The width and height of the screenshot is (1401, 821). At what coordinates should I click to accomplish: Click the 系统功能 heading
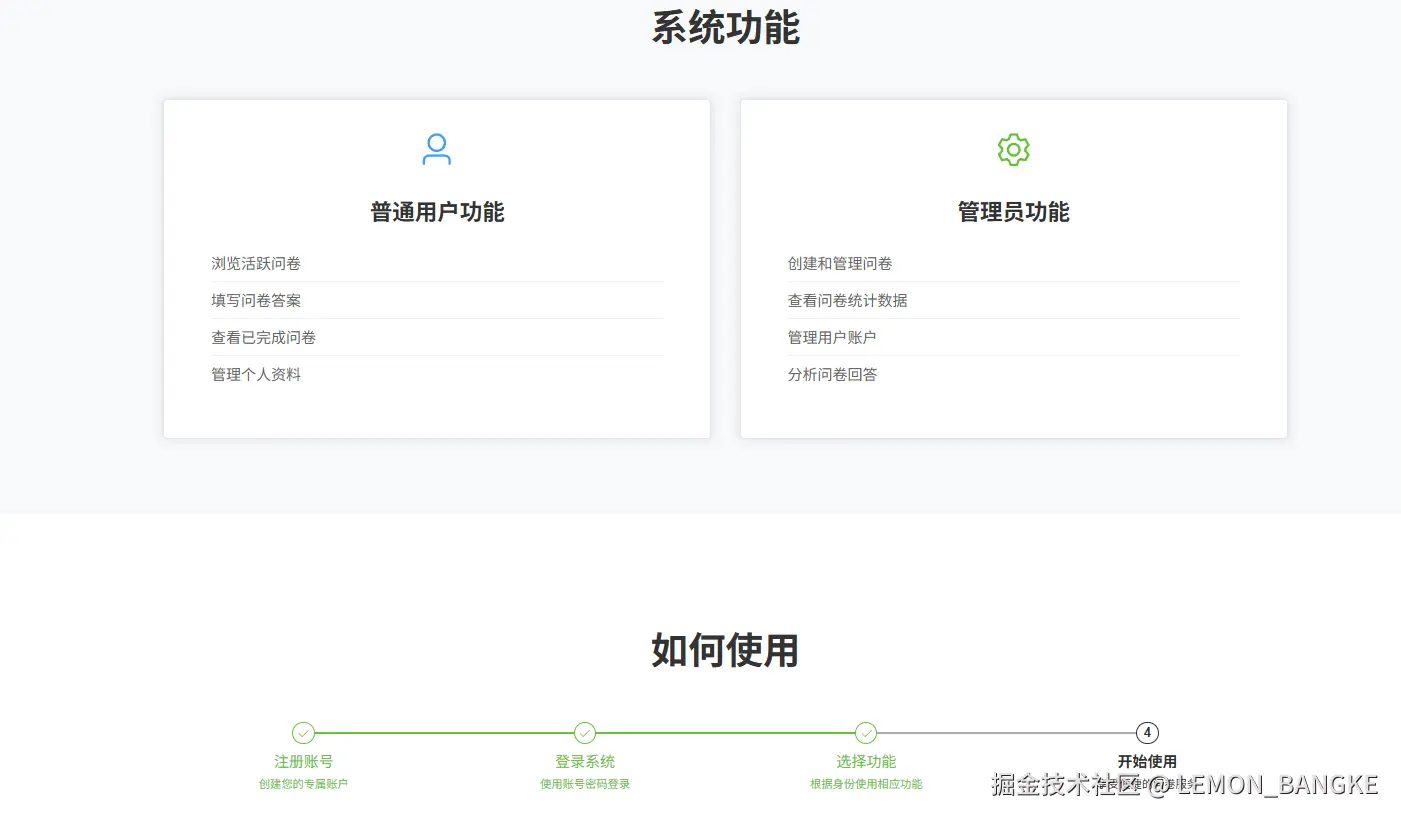click(725, 27)
